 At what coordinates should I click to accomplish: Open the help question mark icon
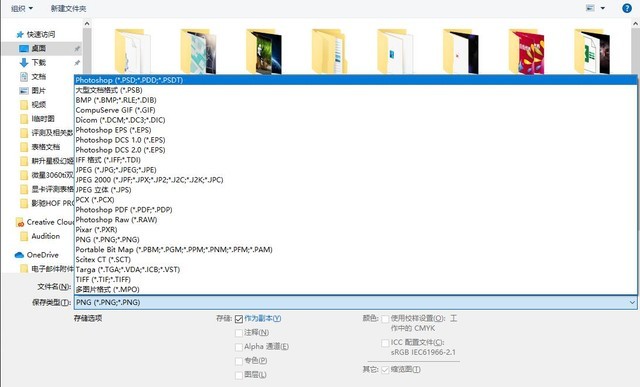627,8
